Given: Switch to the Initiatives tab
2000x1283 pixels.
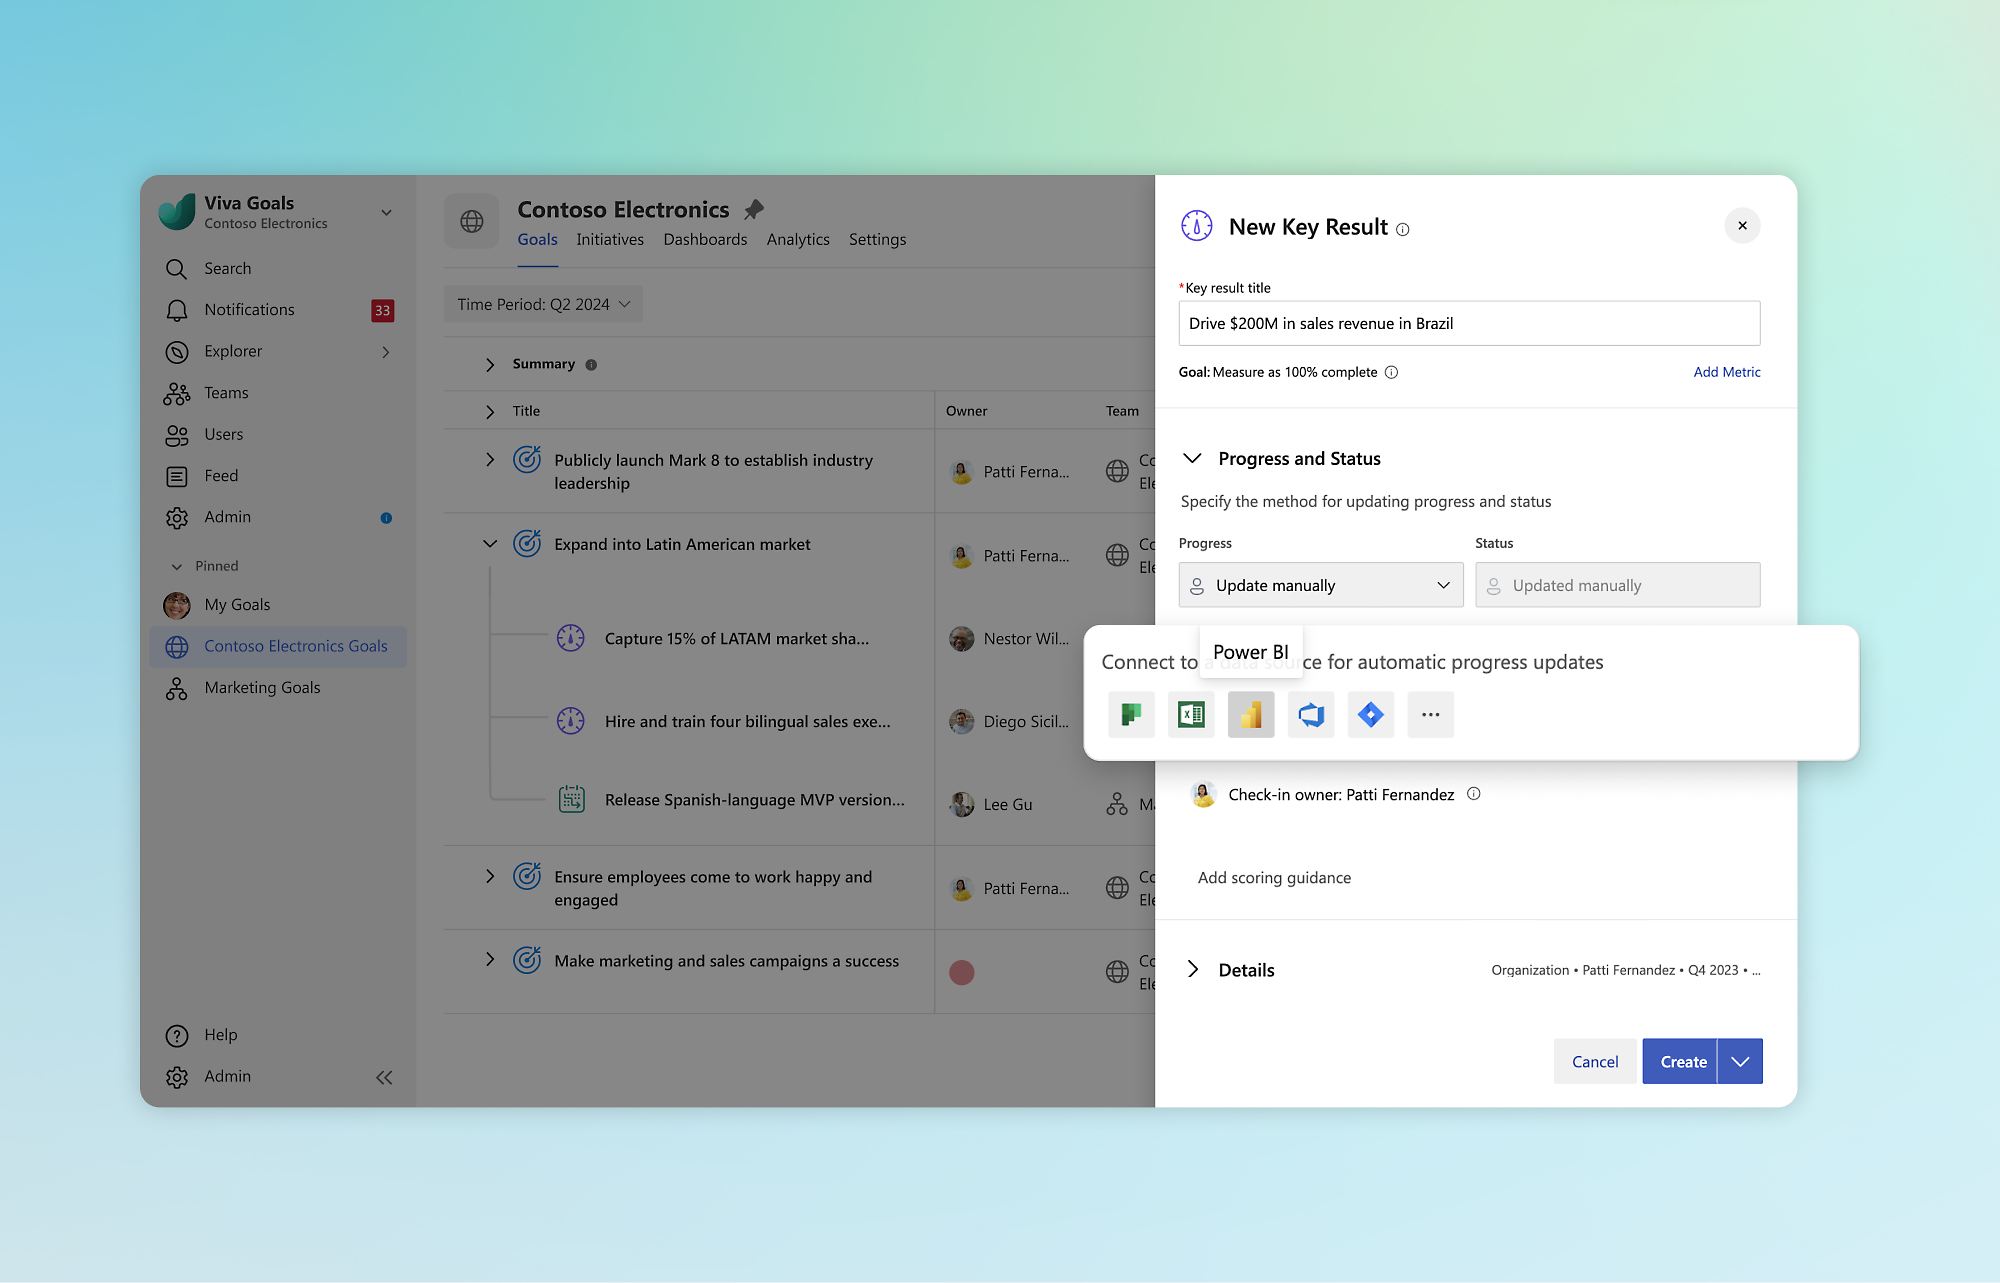Looking at the screenshot, I should point(610,240).
